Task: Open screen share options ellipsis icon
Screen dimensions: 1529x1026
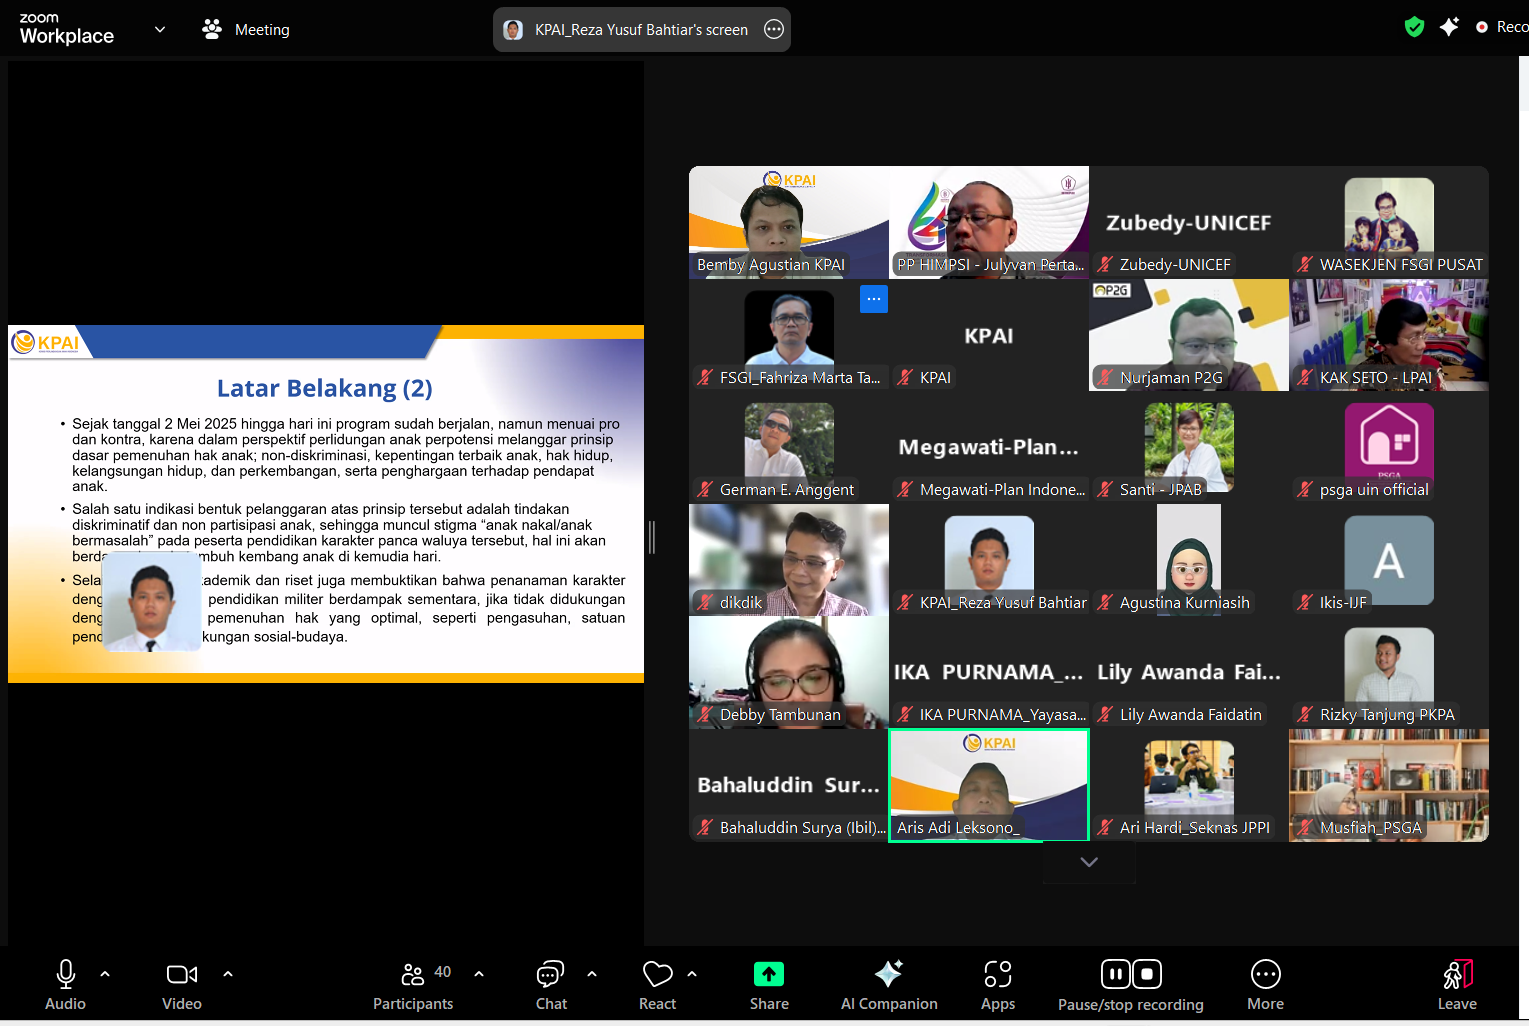Action: tap(774, 30)
